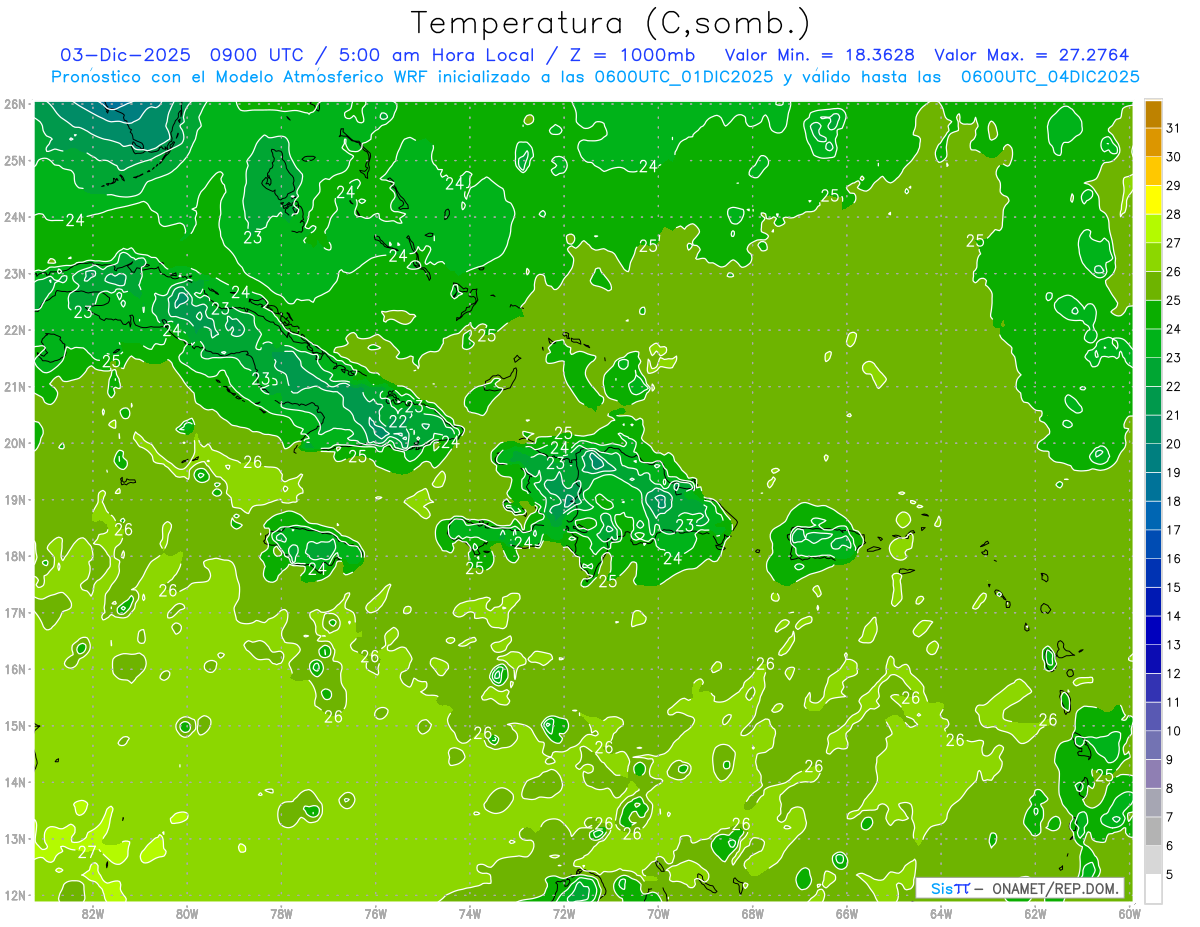Click the color bar label "18"

tap(1174, 501)
